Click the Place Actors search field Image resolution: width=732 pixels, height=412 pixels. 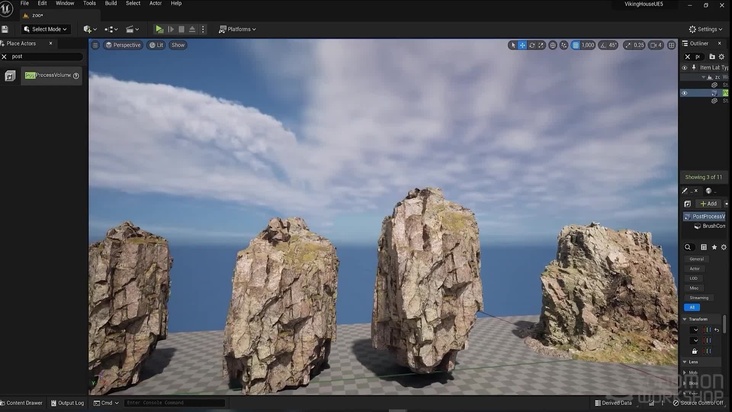pos(46,56)
